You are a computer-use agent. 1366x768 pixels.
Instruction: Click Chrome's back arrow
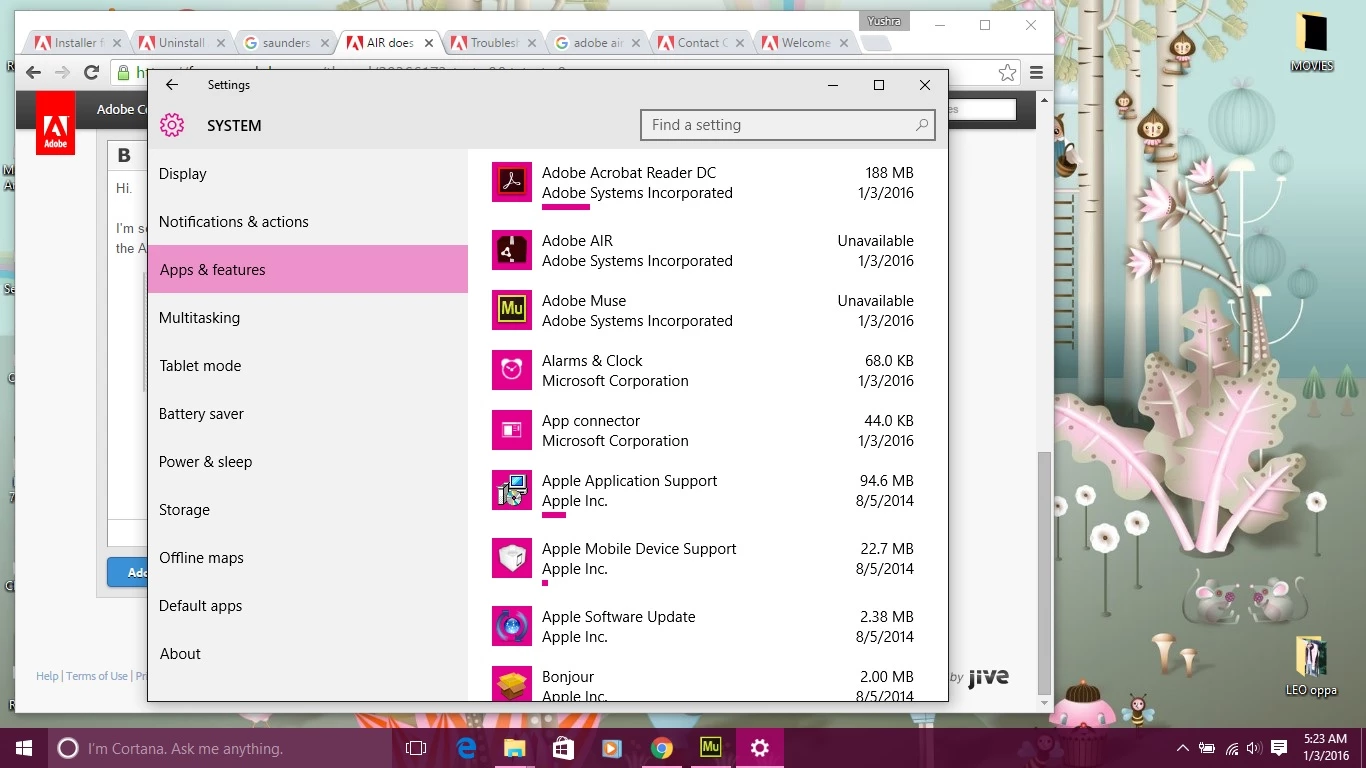33,72
